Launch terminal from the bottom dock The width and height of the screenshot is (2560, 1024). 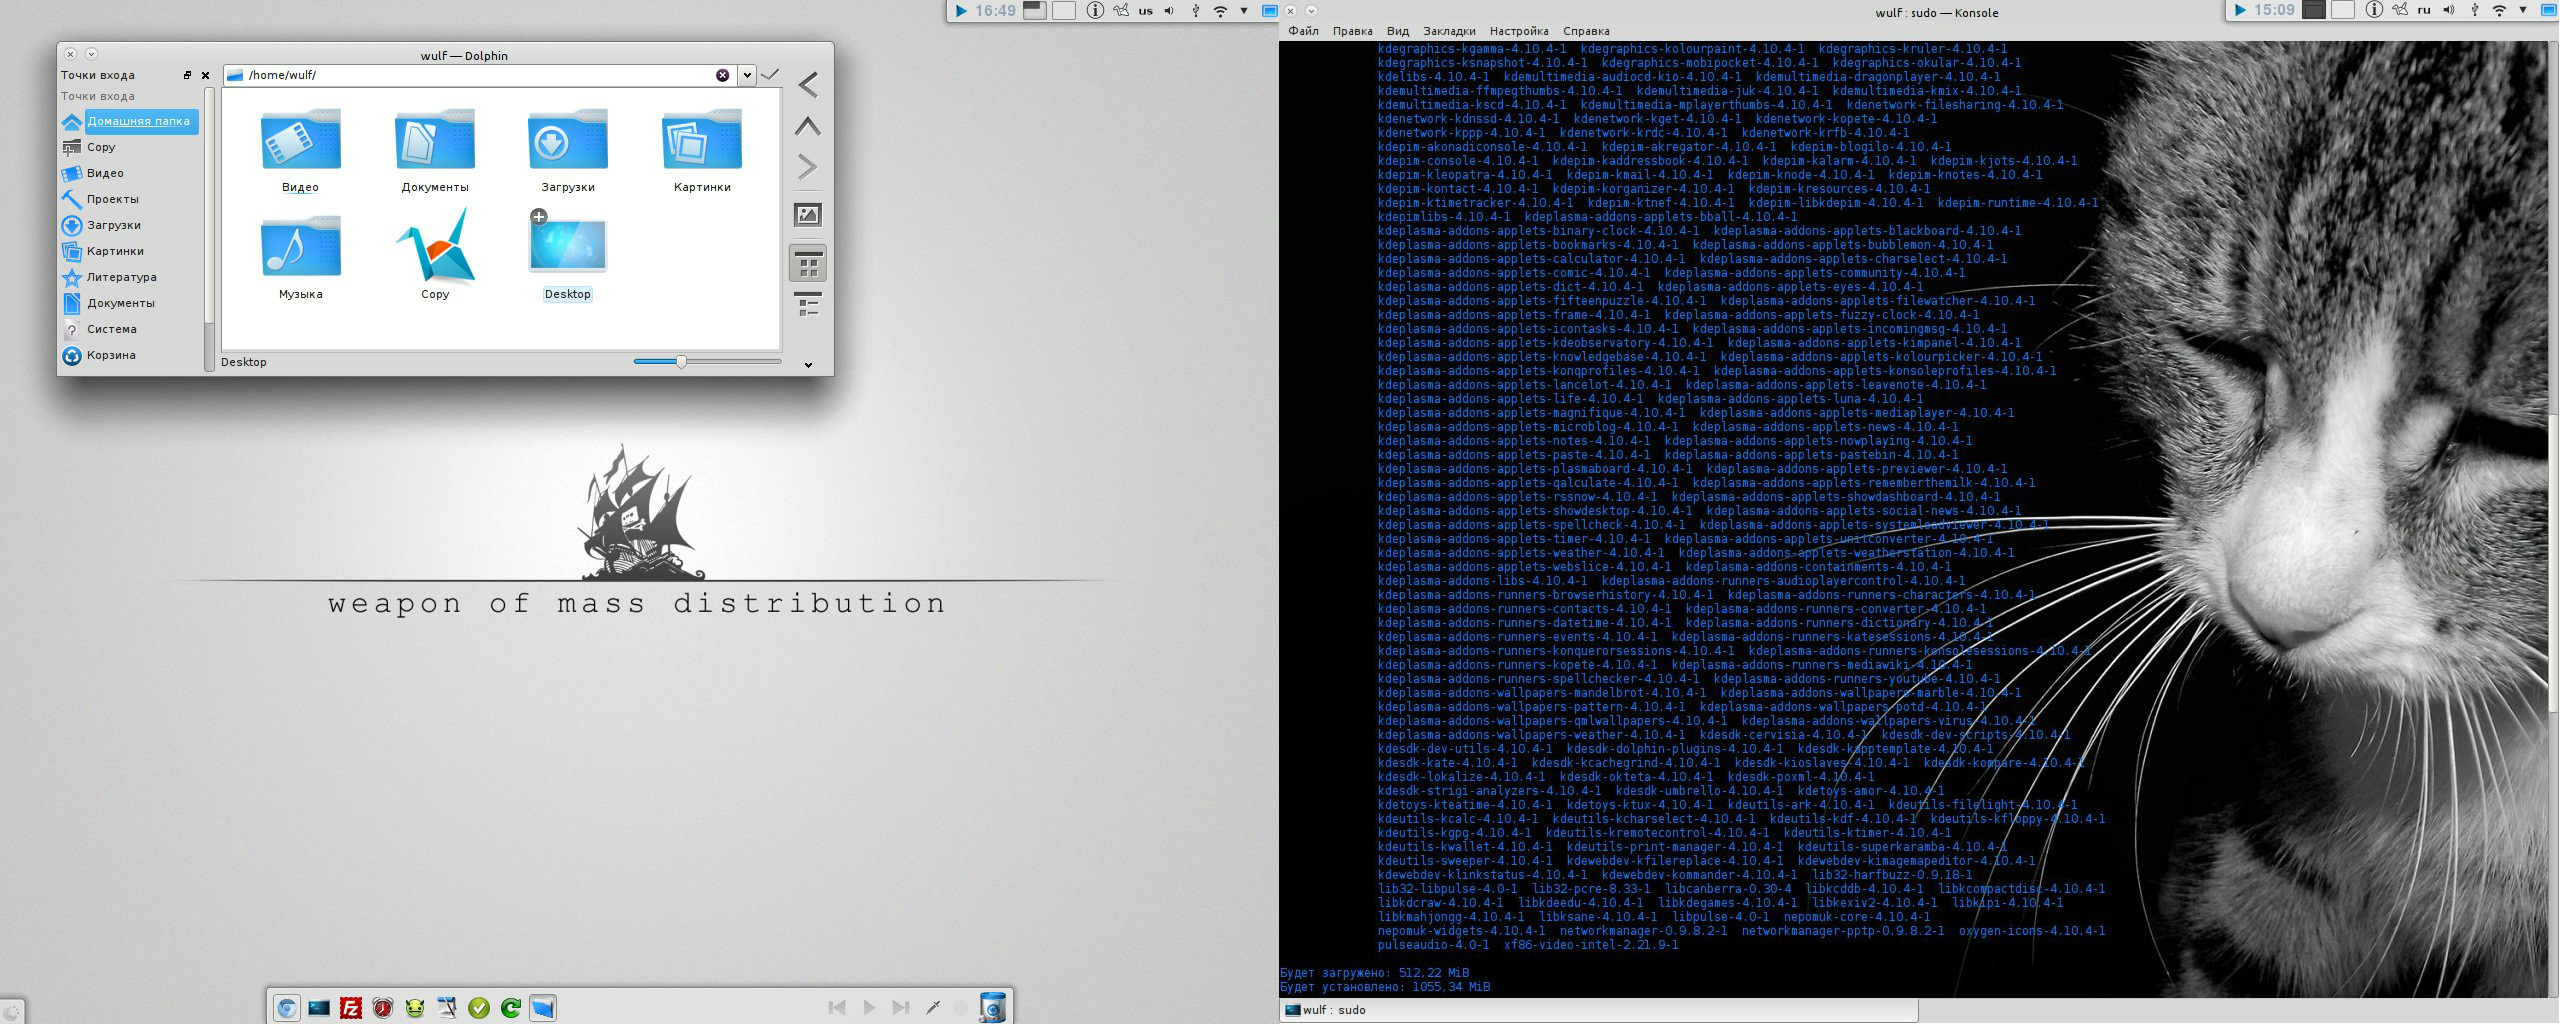point(319,1007)
